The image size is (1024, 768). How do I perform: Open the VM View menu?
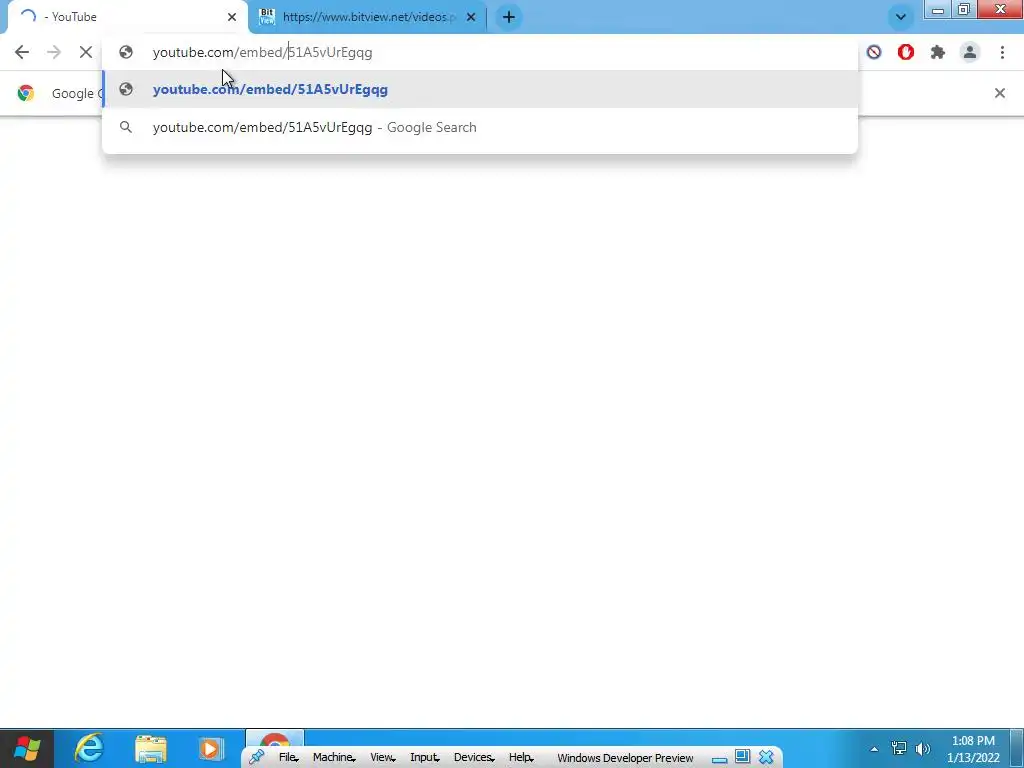point(383,758)
